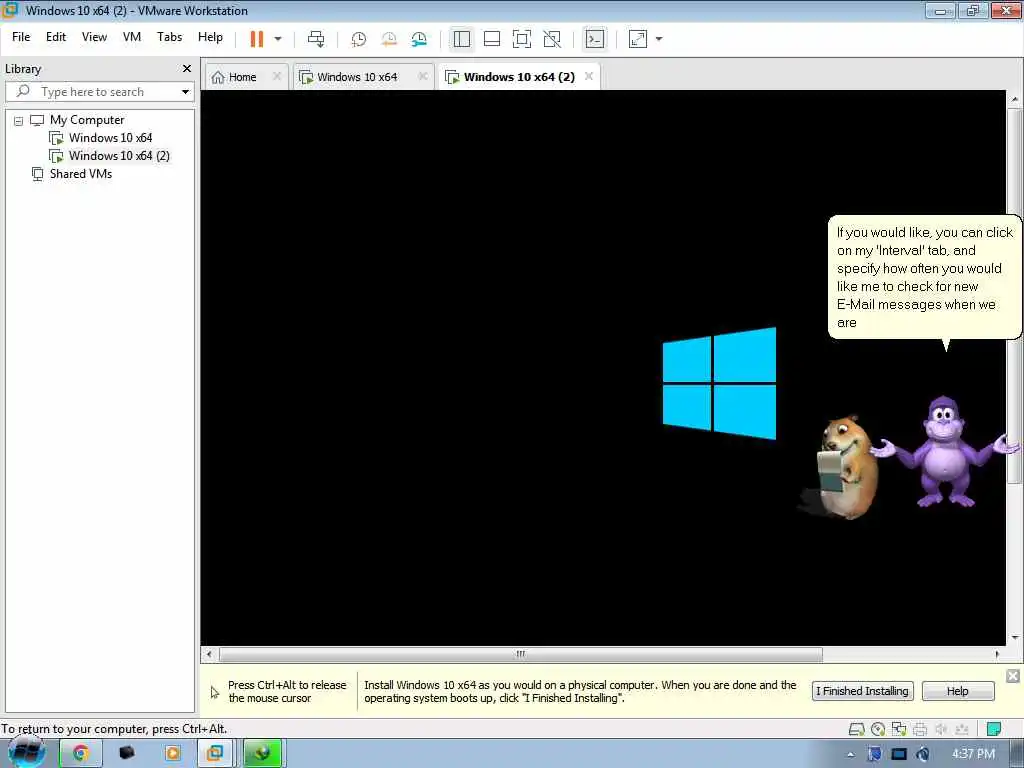Click the message log status icon
Image resolution: width=1024 pixels, height=768 pixels.
pos(993,729)
